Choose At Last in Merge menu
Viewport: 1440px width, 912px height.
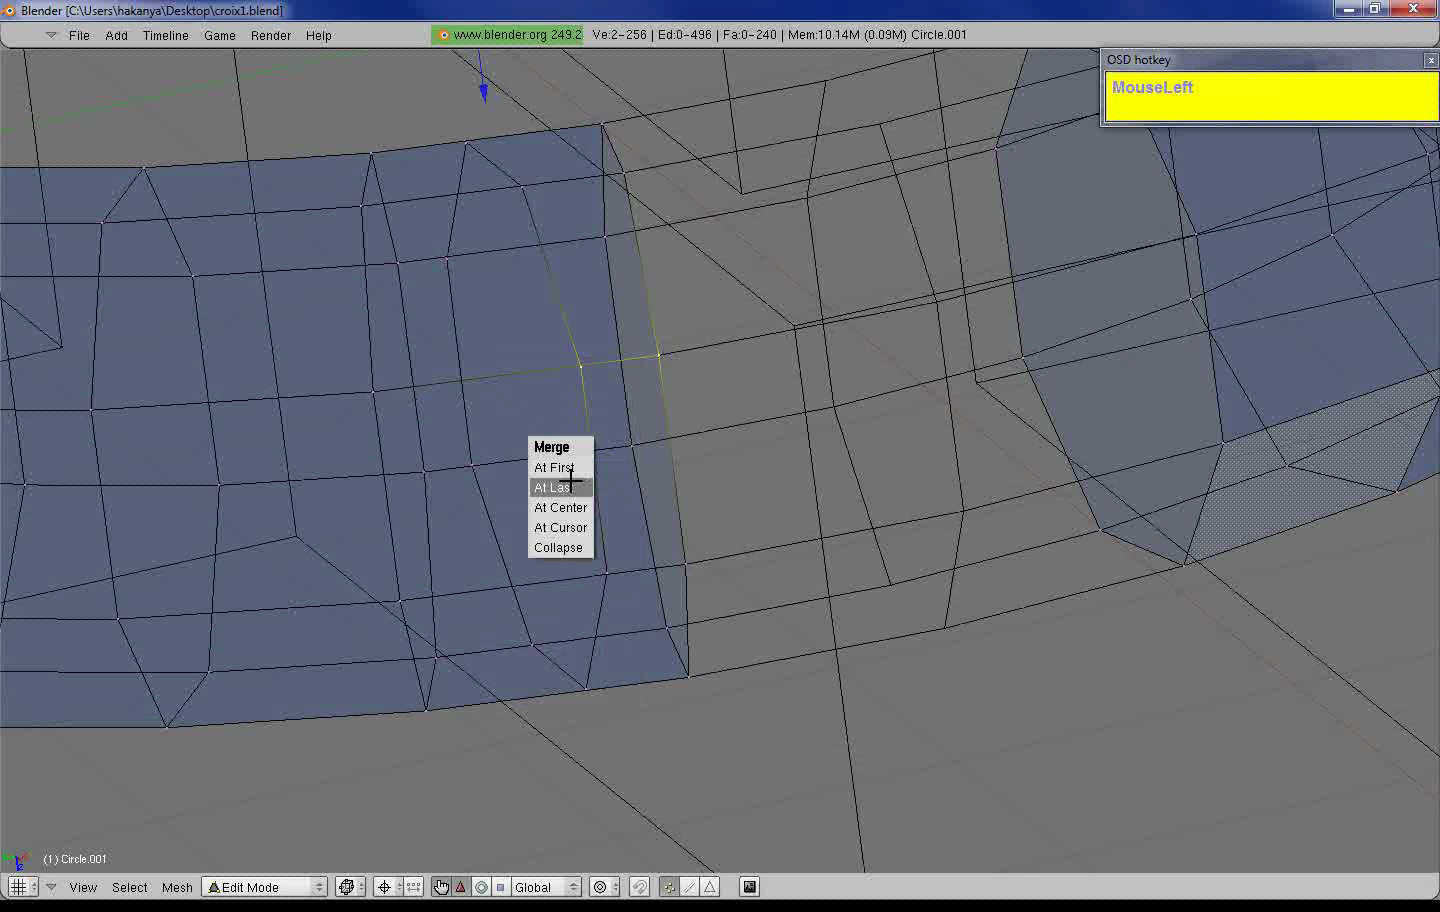(561, 487)
